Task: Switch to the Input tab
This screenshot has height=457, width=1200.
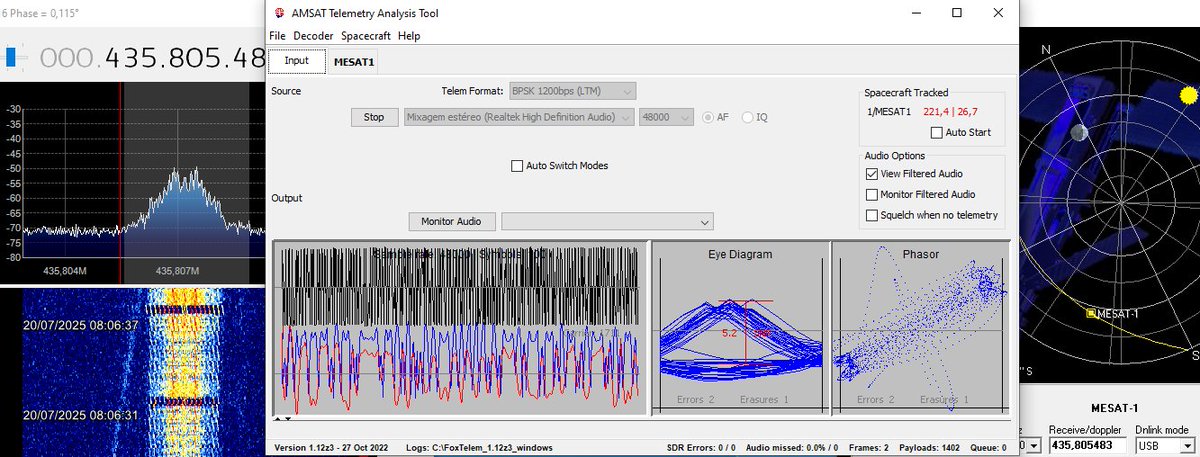Action: 297,61
